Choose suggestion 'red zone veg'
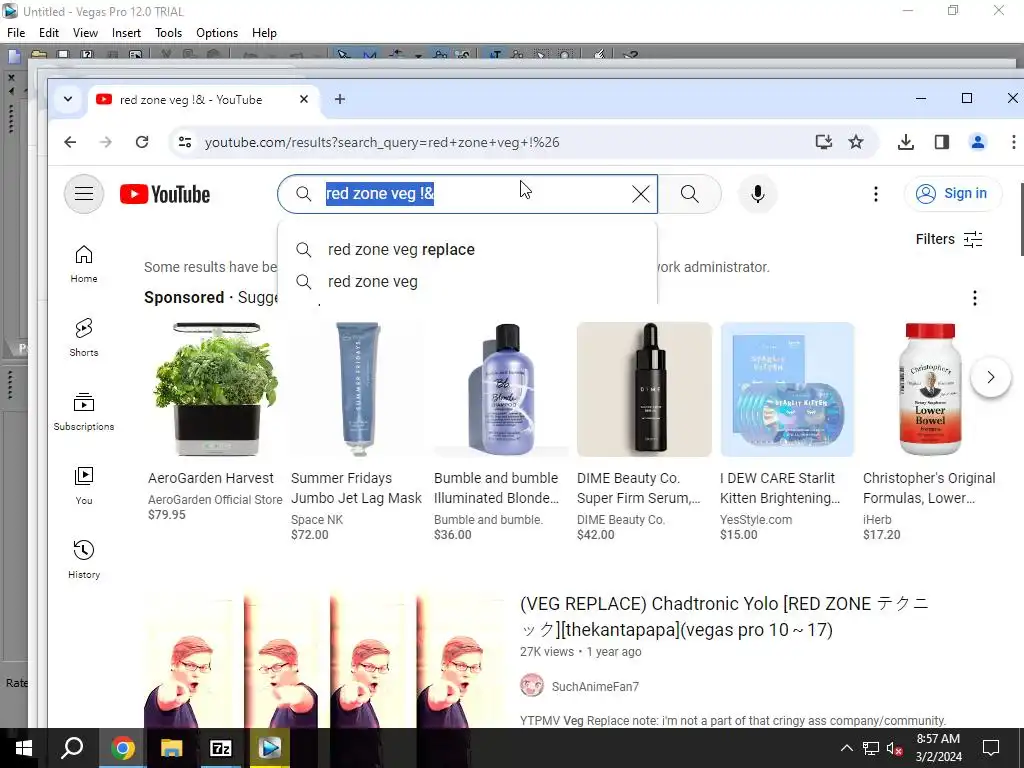Image resolution: width=1024 pixels, height=768 pixels. pyautogui.click(x=467, y=281)
